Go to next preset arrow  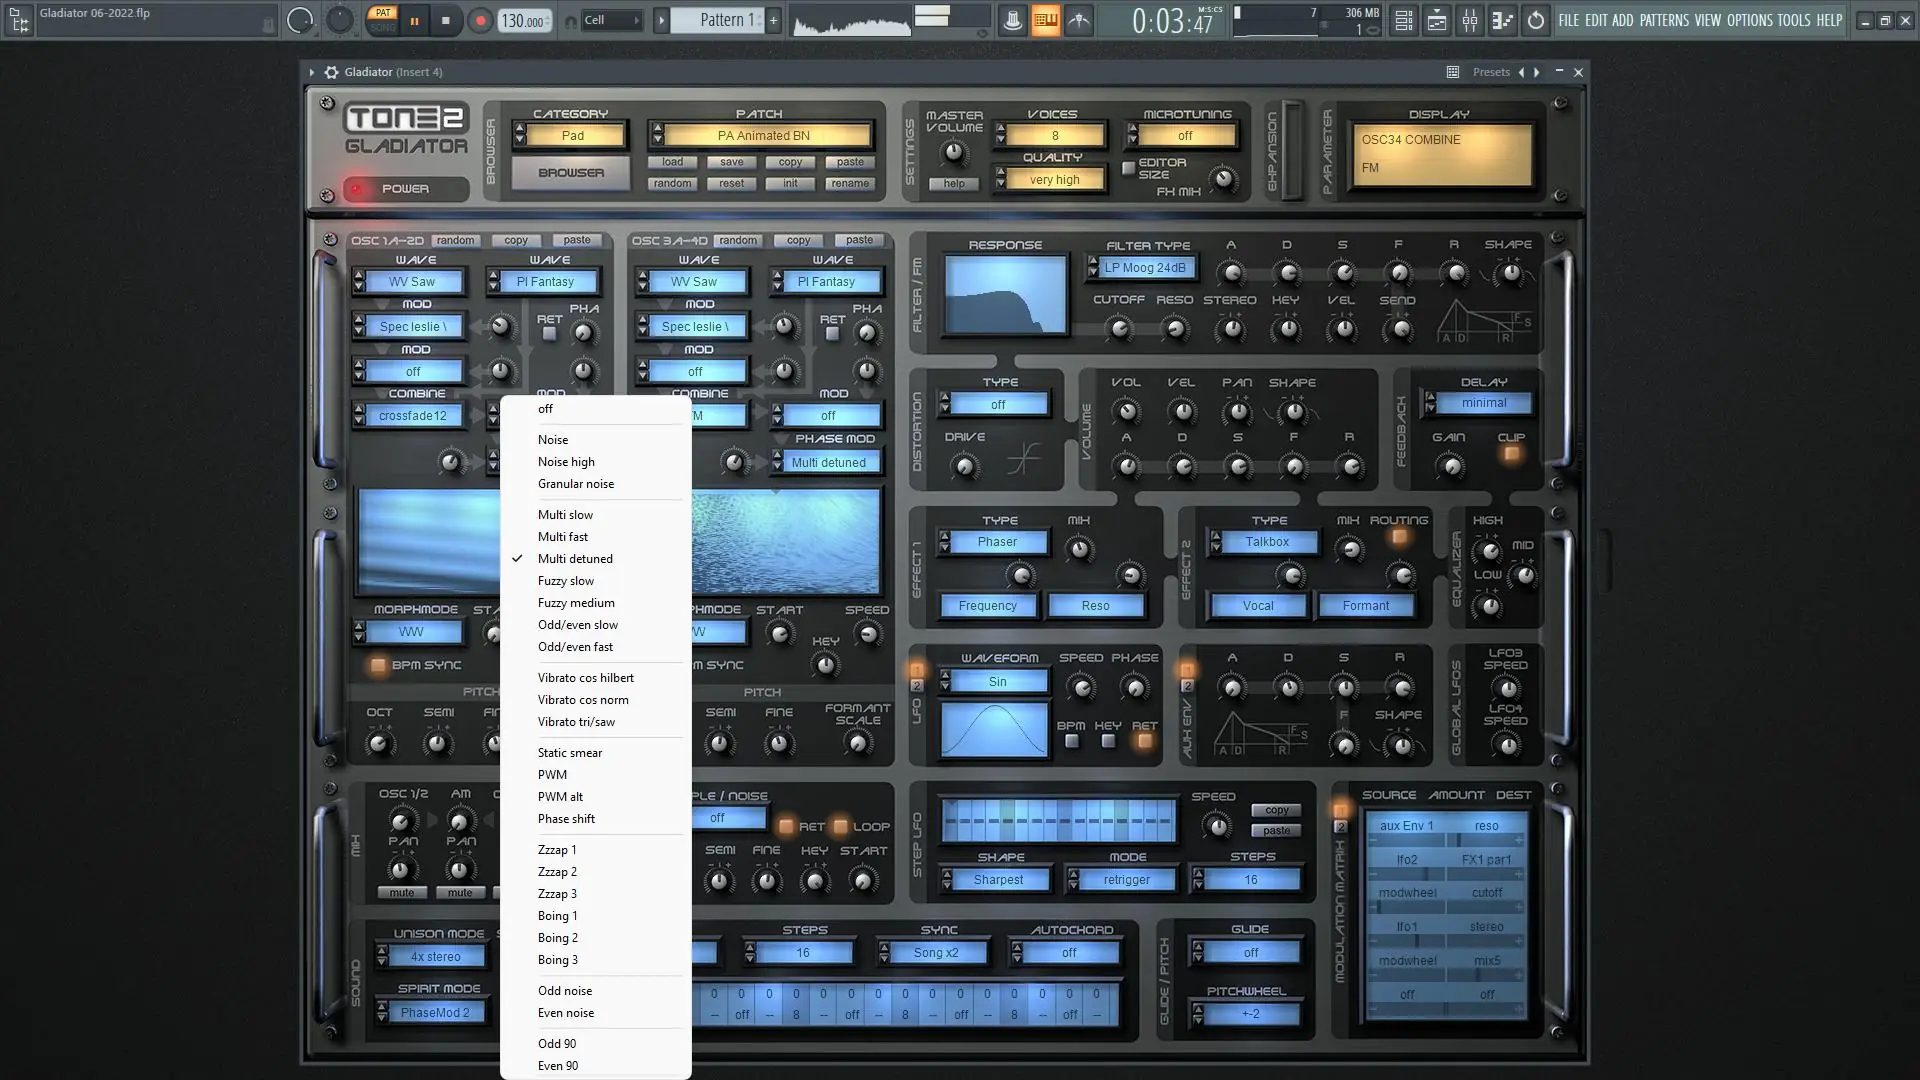[1537, 72]
